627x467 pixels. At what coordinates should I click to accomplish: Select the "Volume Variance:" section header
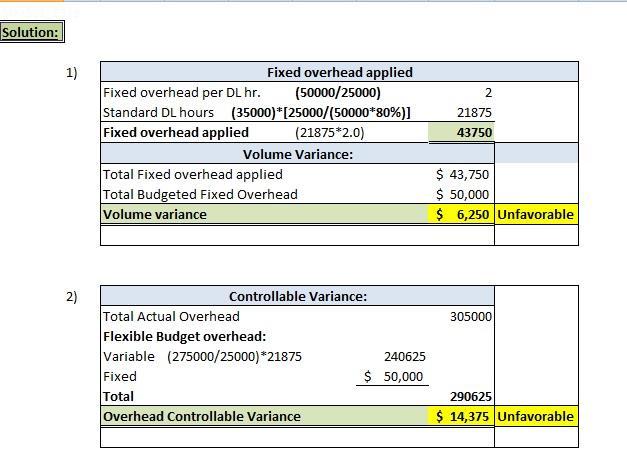[x=297, y=154]
